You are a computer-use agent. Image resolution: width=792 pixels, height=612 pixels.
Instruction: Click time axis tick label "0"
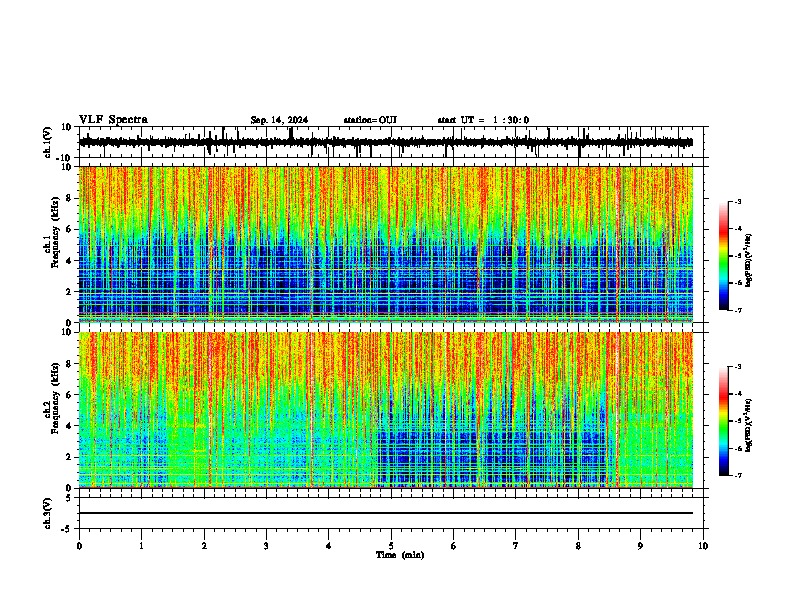tap(79, 546)
